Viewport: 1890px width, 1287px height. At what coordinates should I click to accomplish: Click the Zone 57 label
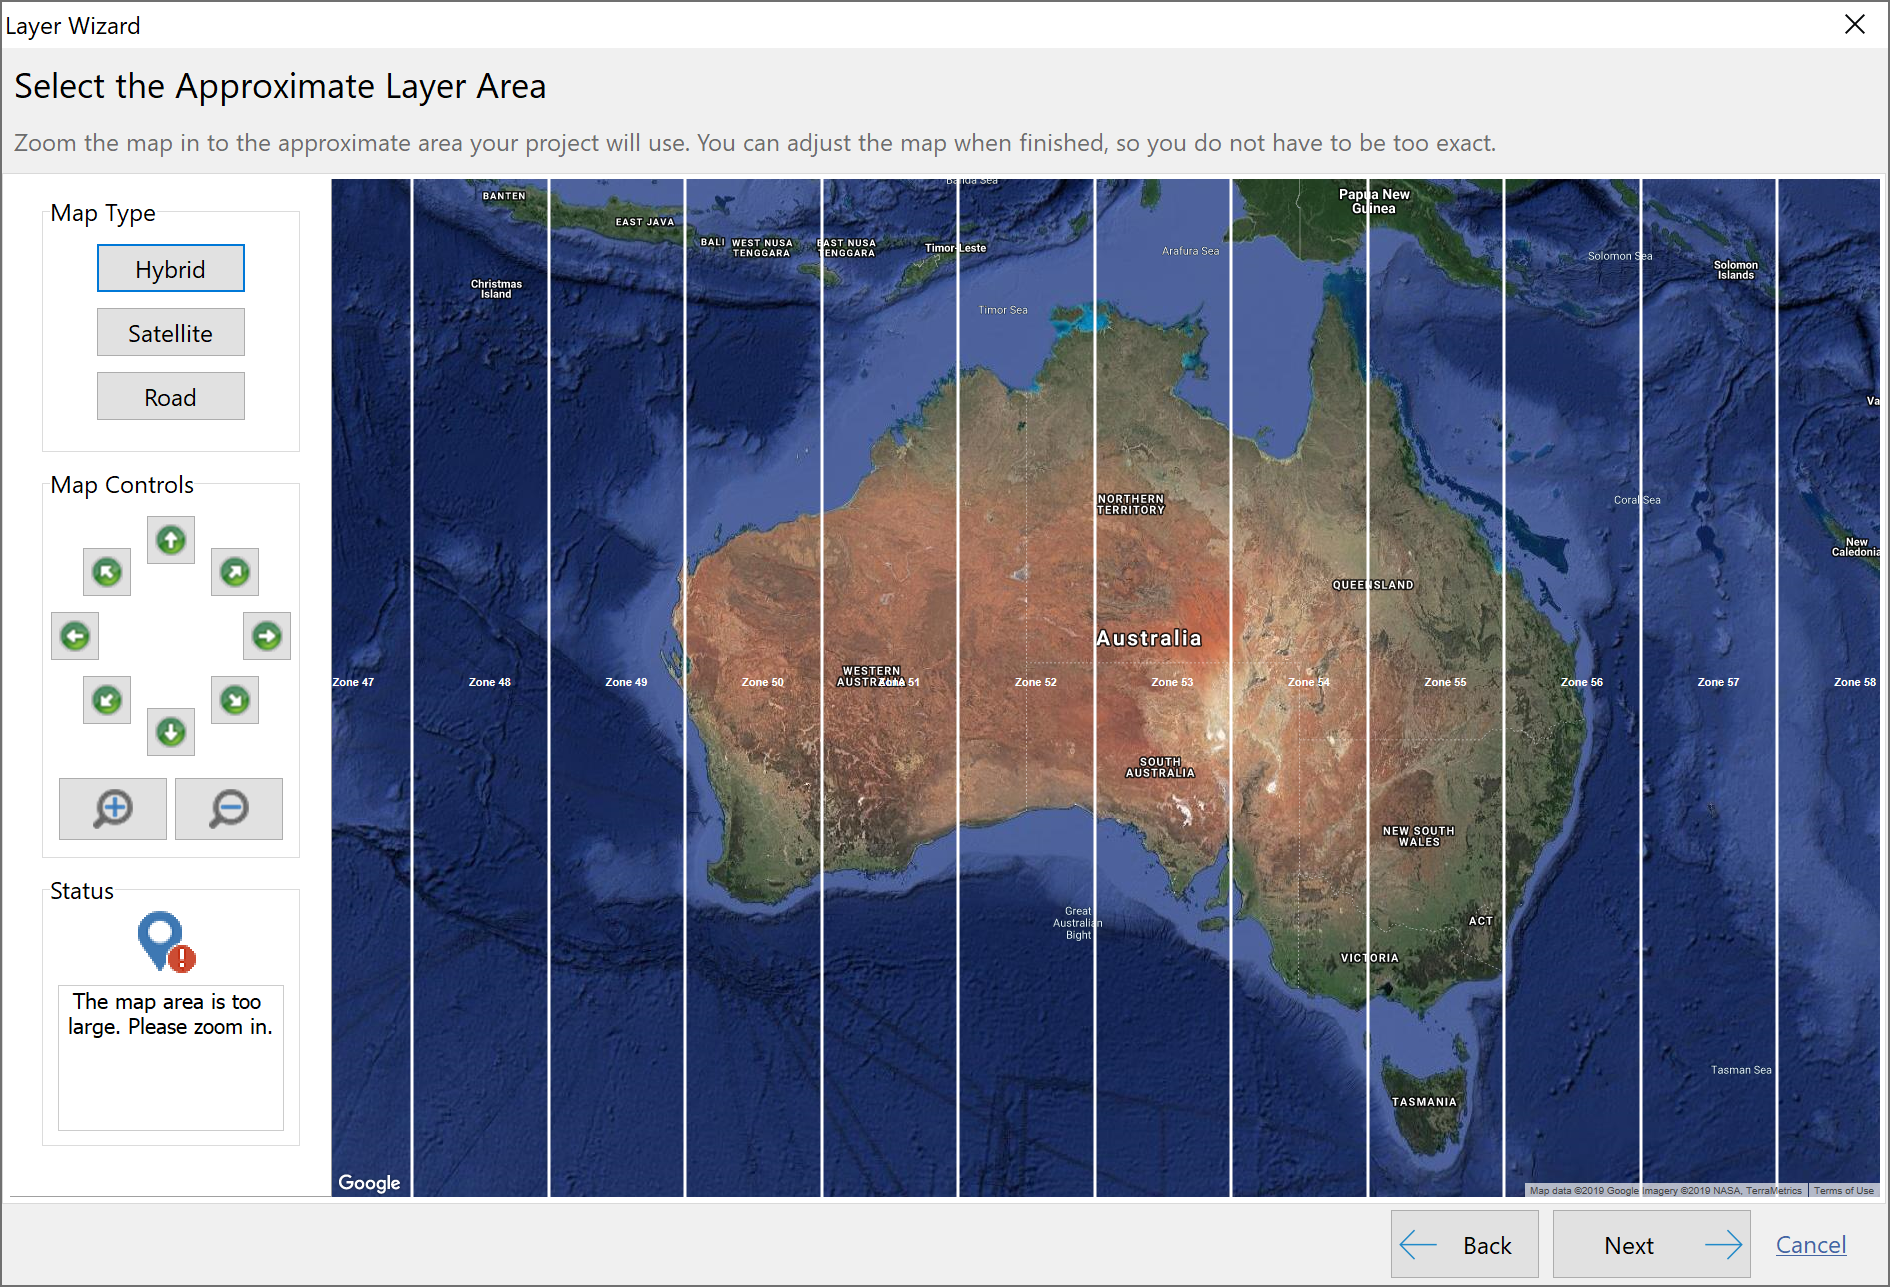(1718, 682)
